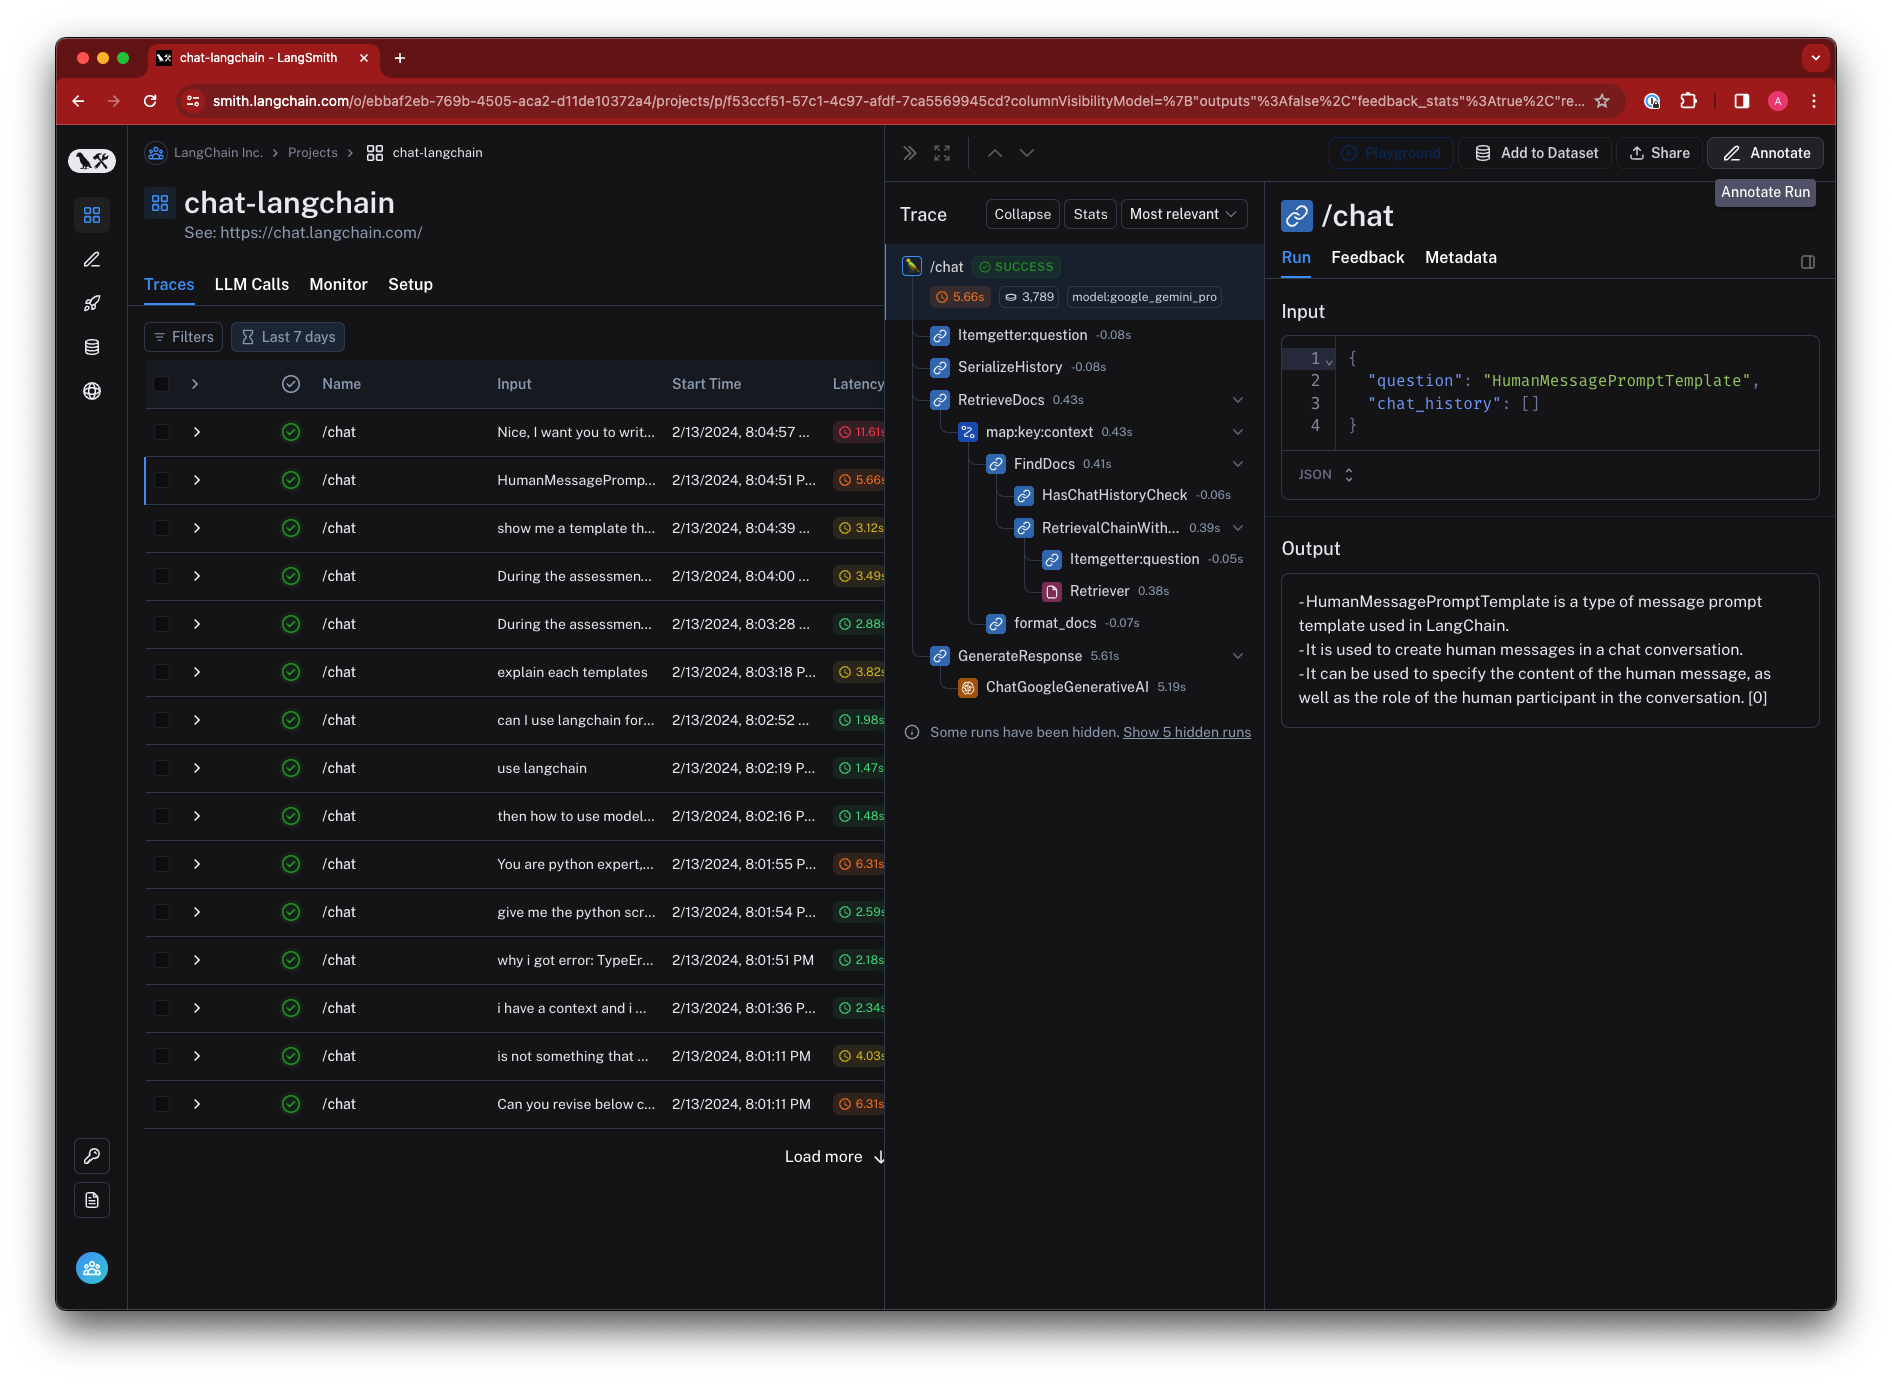The width and height of the screenshot is (1892, 1384).
Task: Click the map:key:context parallel icon
Action: pos(968,432)
